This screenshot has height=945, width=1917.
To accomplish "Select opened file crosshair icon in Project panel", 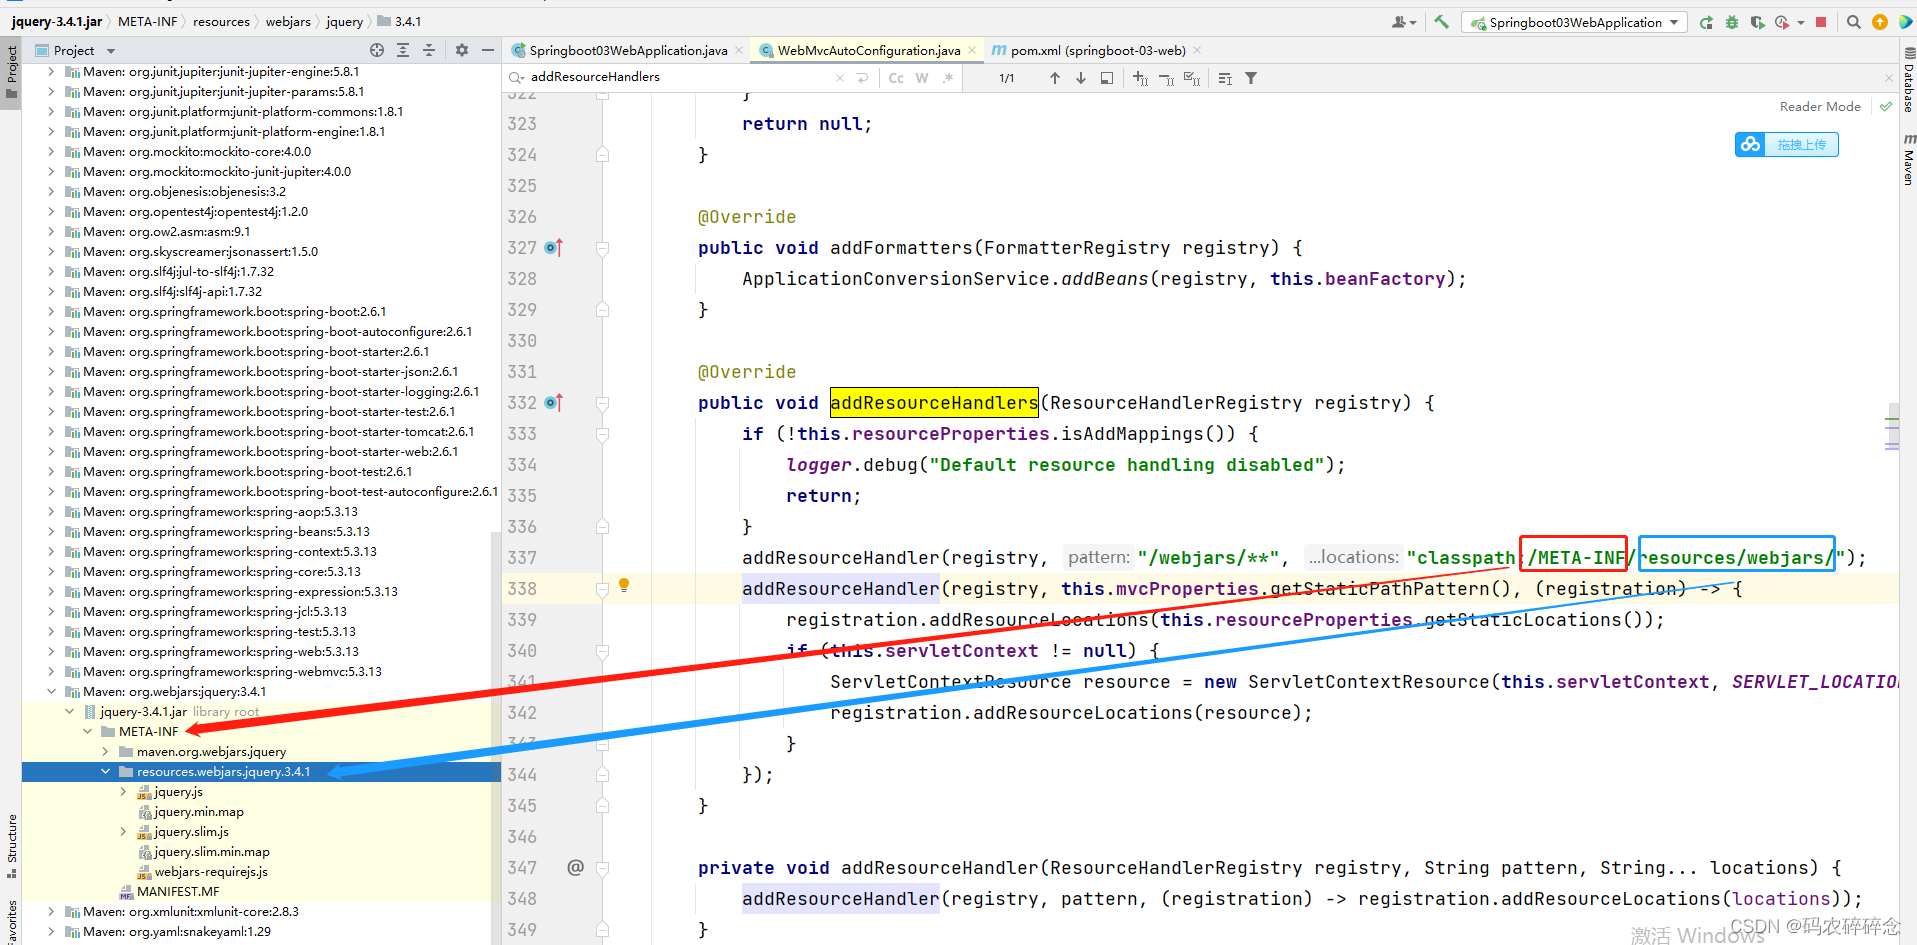I will click(x=377, y=50).
